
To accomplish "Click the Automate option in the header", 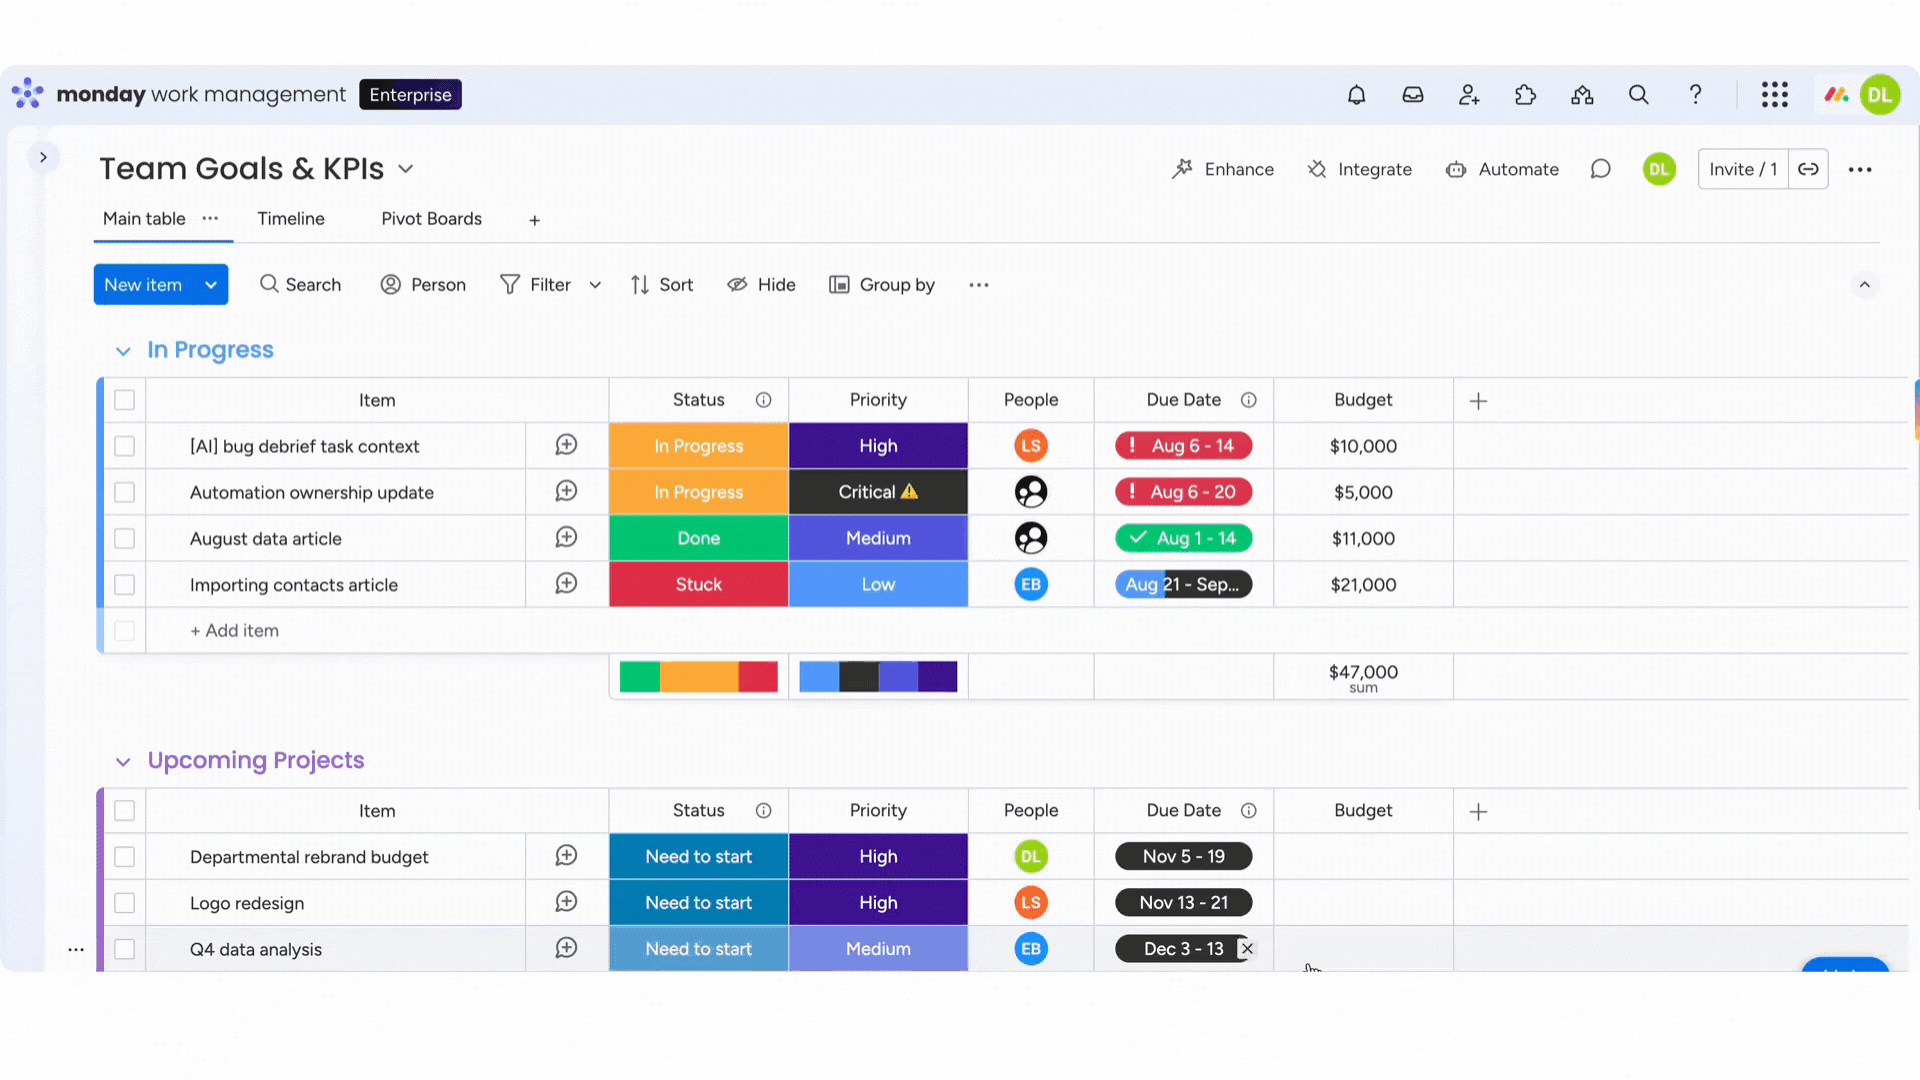I will (x=1503, y=169).
